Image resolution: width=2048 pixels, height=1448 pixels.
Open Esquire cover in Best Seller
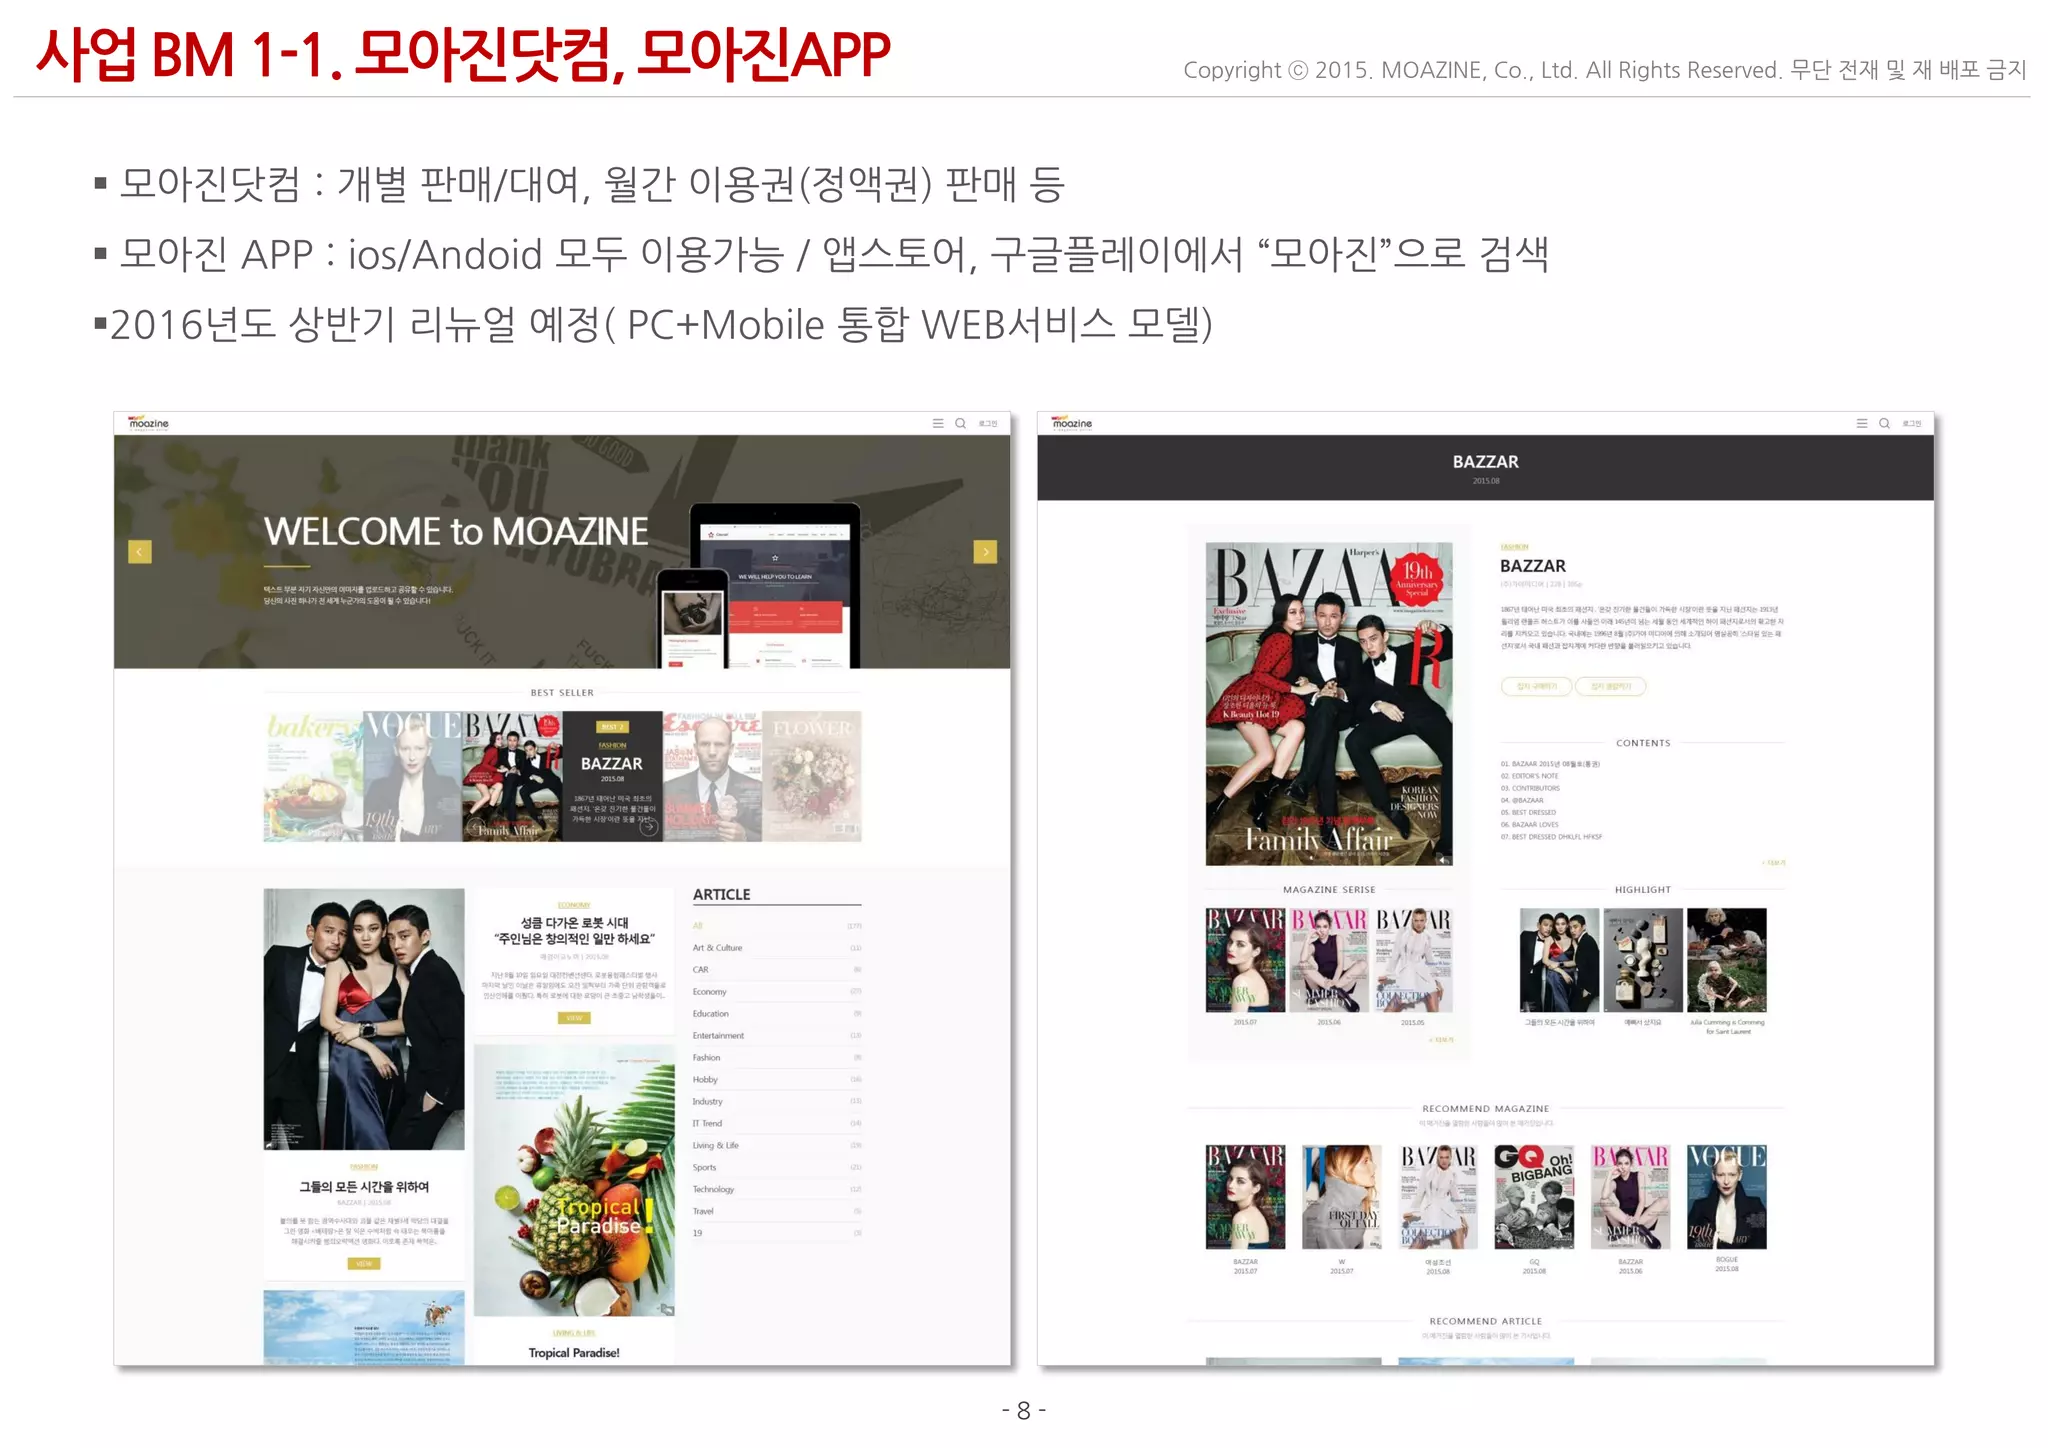click(712, 776)
